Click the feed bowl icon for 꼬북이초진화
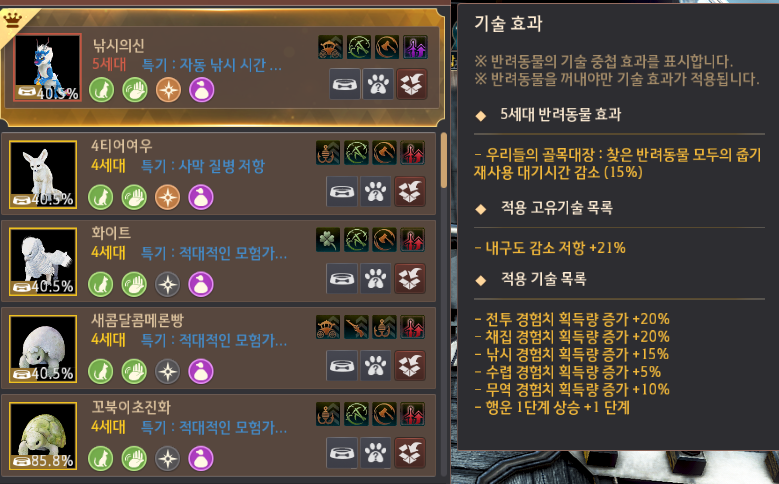The height and width of the screenshot is (484, 779). 342,453
